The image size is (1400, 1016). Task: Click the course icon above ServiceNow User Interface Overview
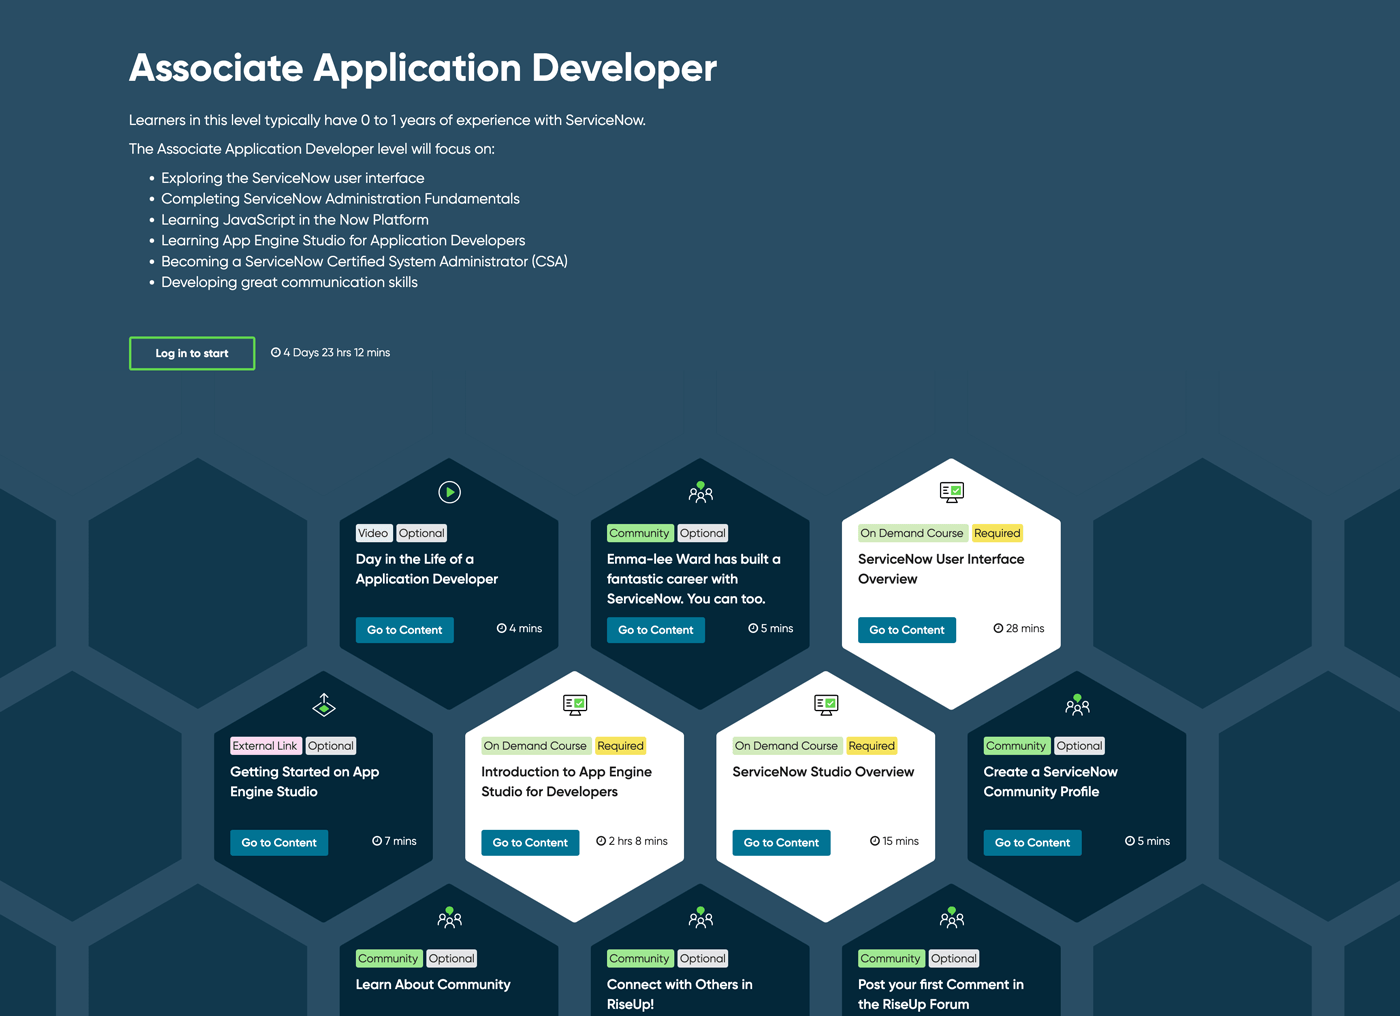(x=952, y=492)
